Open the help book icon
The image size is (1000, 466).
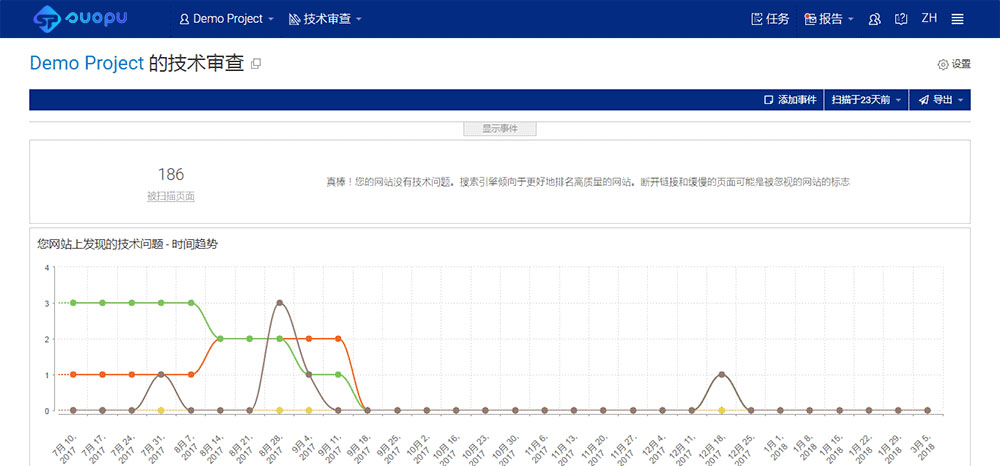pos(901,19)
